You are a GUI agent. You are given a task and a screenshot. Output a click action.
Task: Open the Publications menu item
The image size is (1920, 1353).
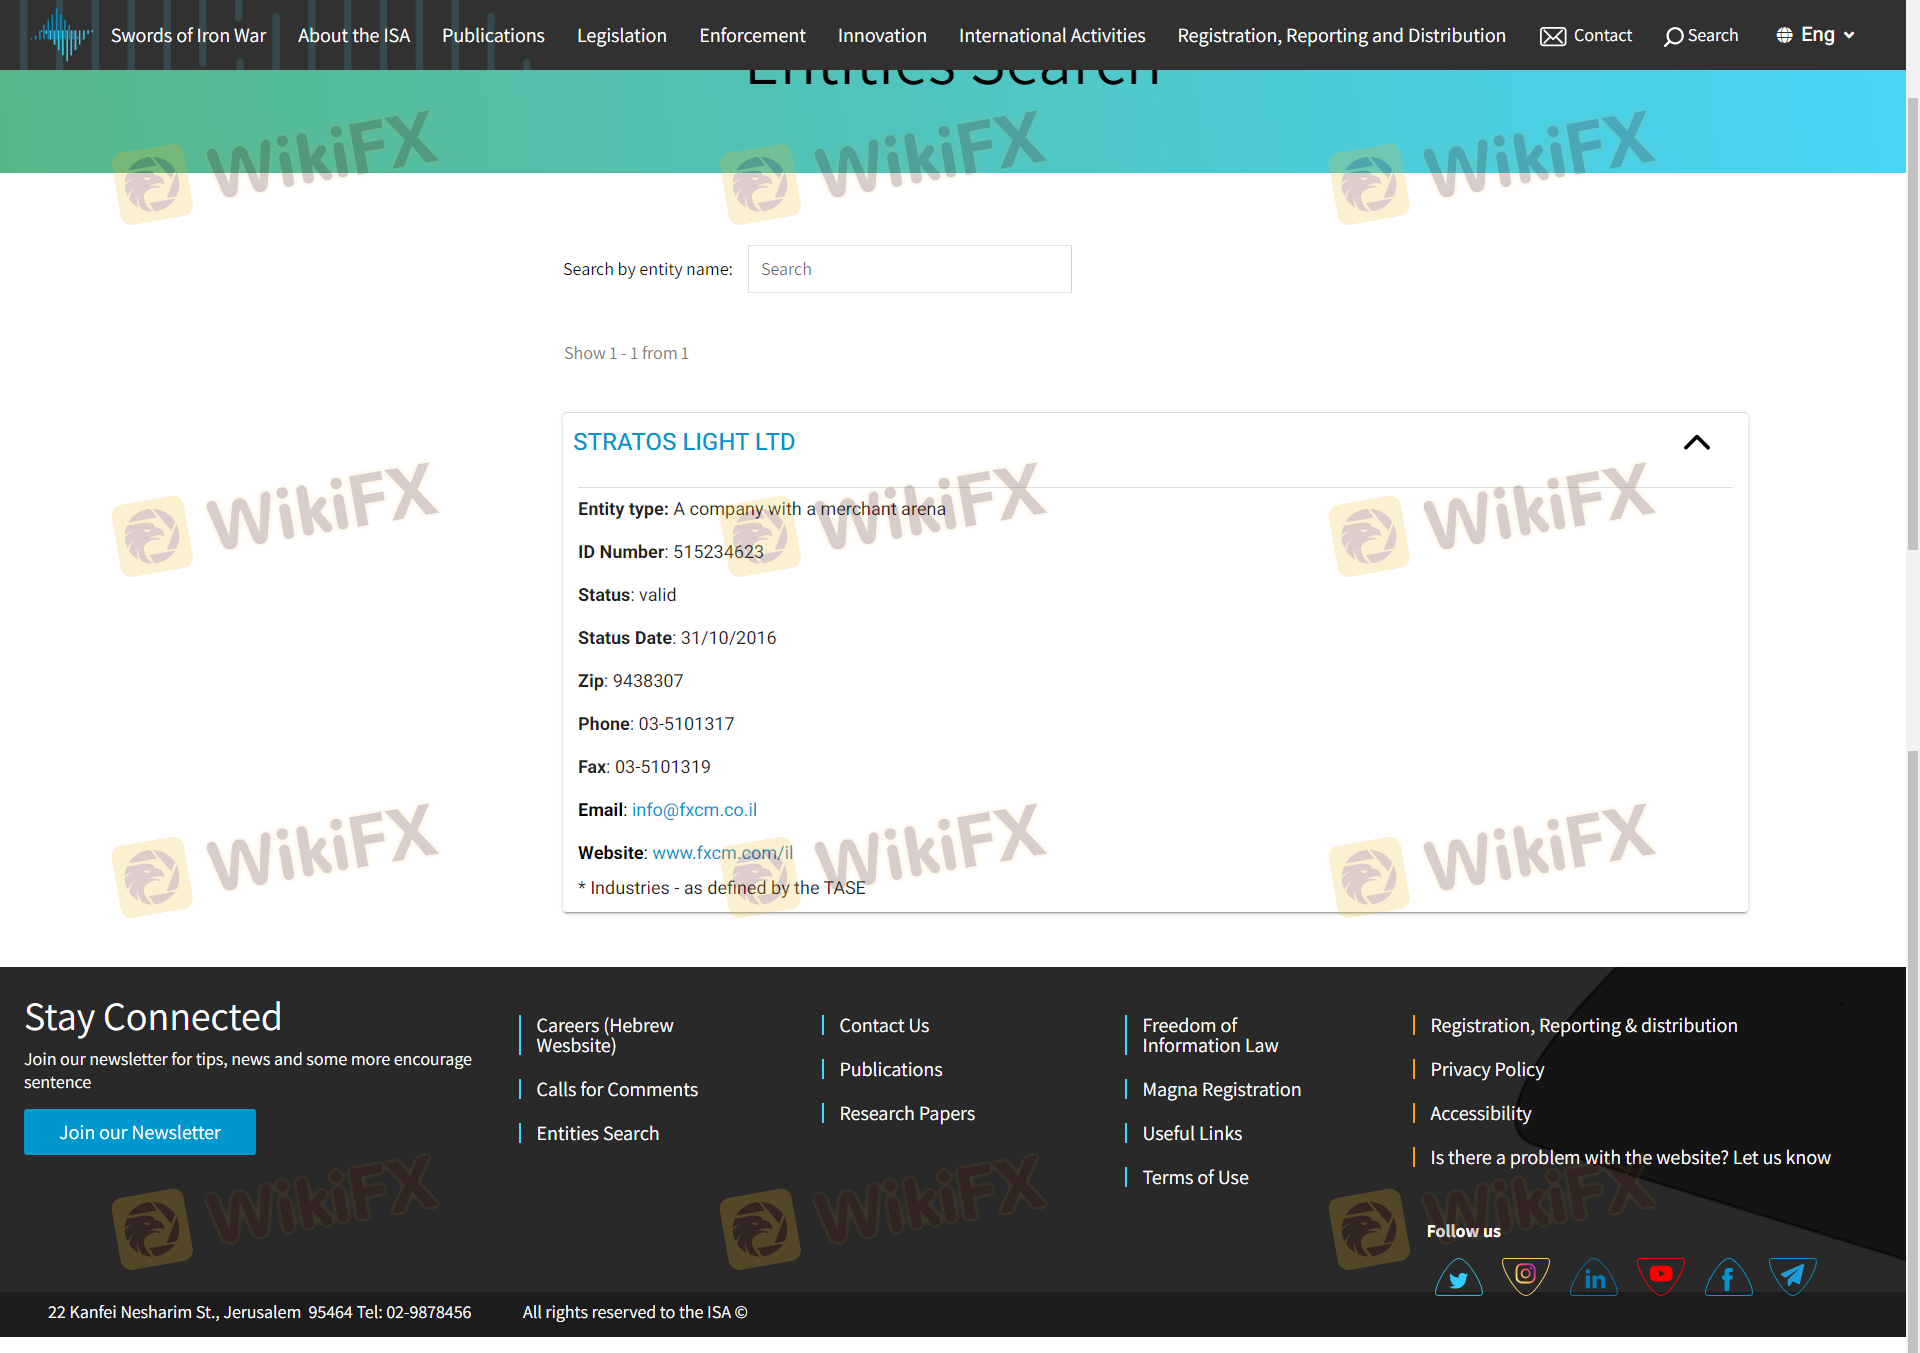coord(493,35)
